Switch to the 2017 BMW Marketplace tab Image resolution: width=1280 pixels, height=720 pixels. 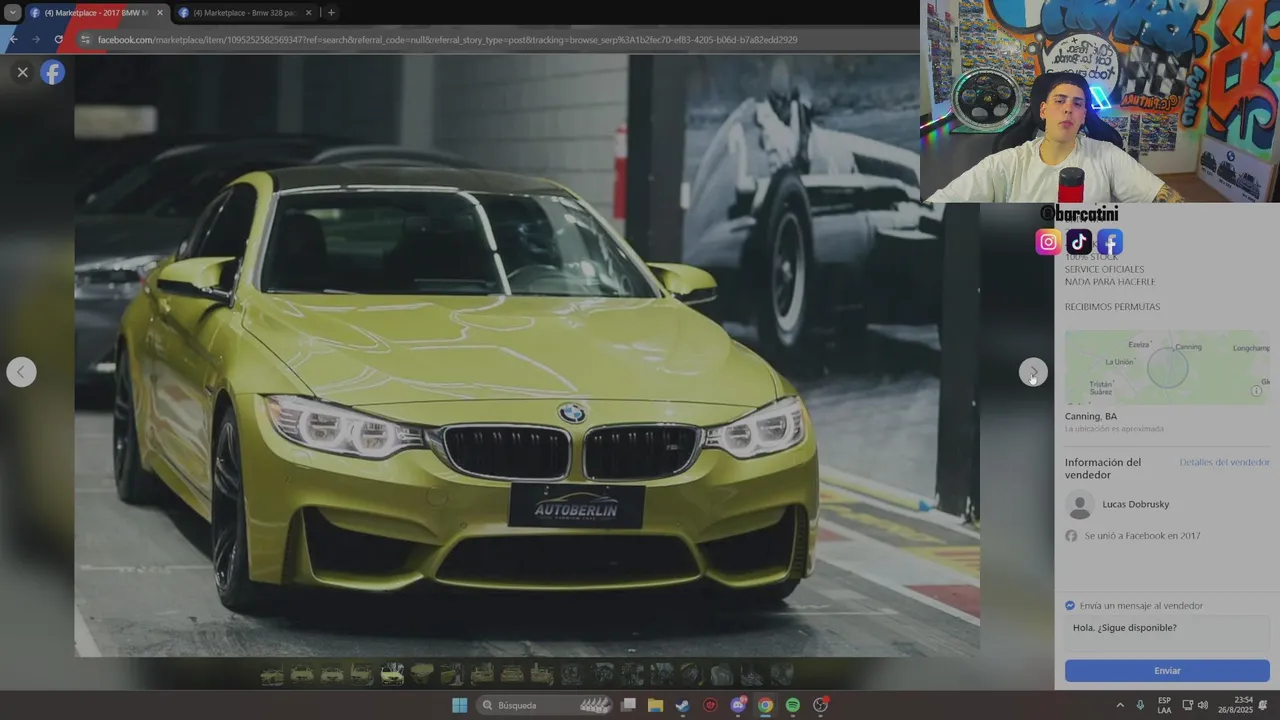click(x=95, y=13)
